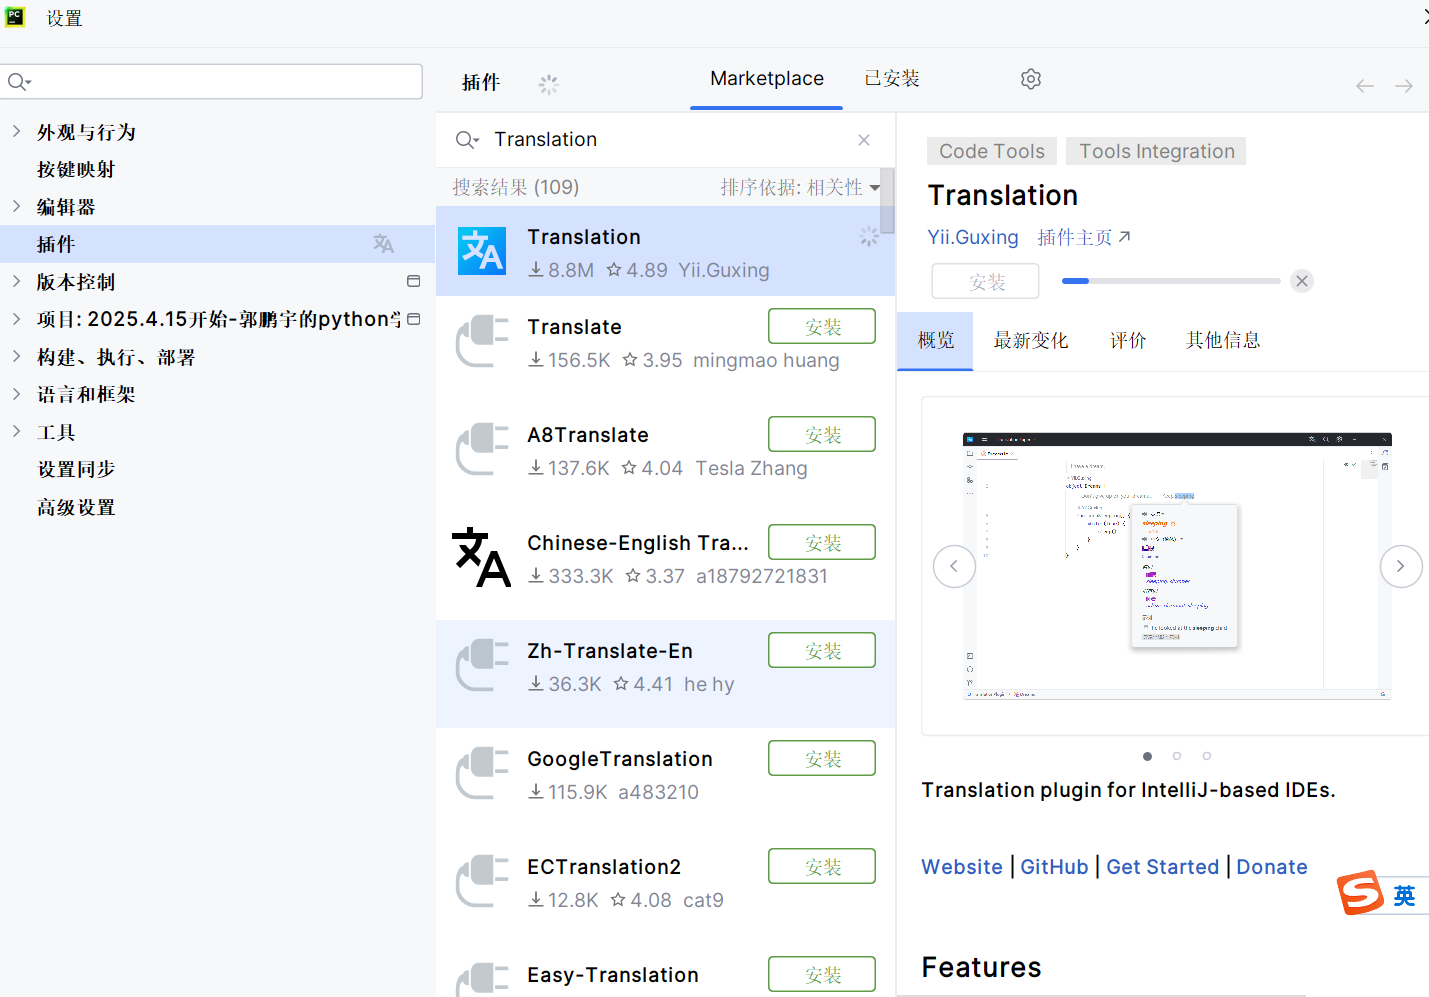This screenshot has height=997, width=1429.
Task: Show next plugin screenshot
Action: coord(1401,566)
